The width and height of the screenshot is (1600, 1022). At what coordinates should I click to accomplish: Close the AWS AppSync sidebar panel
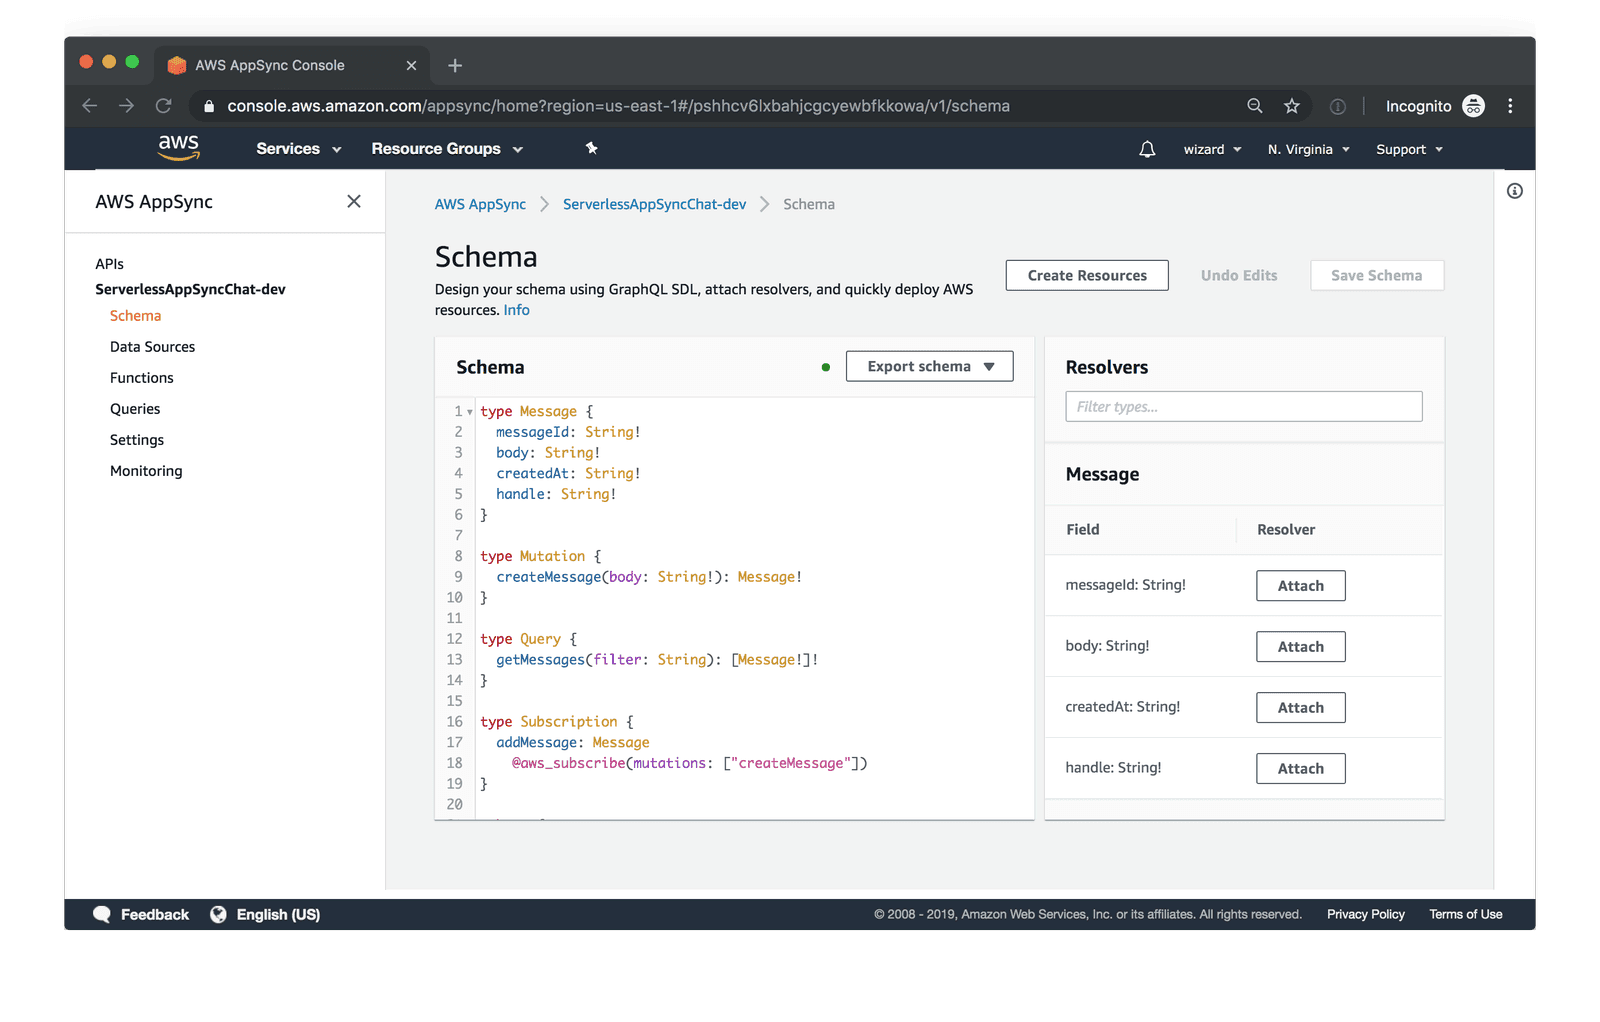click(354, 201)
